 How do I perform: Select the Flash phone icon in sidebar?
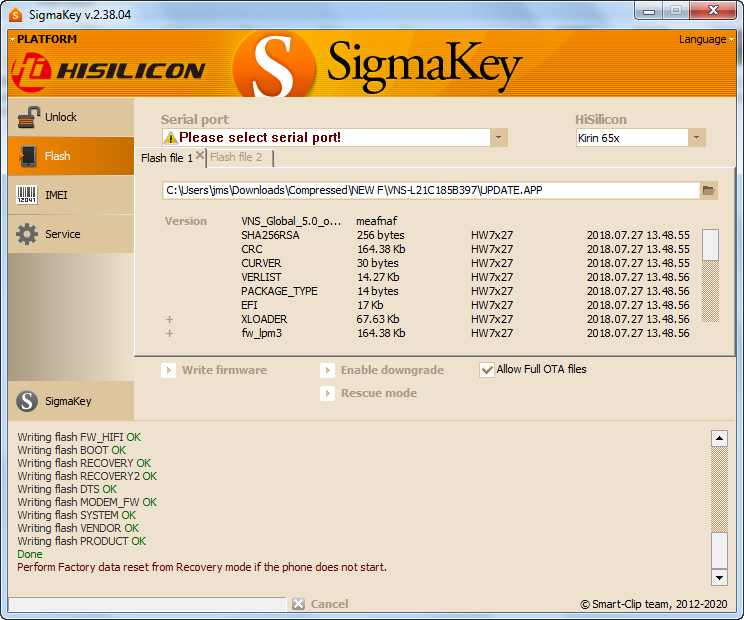point(28,156)
